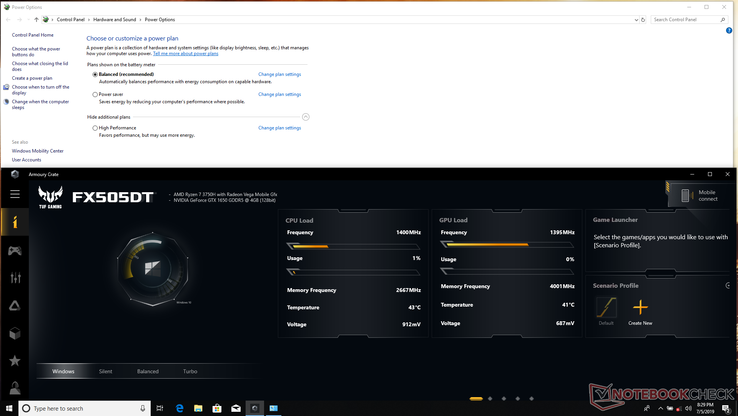Select the Home info sidebar icon

[15, 222]
